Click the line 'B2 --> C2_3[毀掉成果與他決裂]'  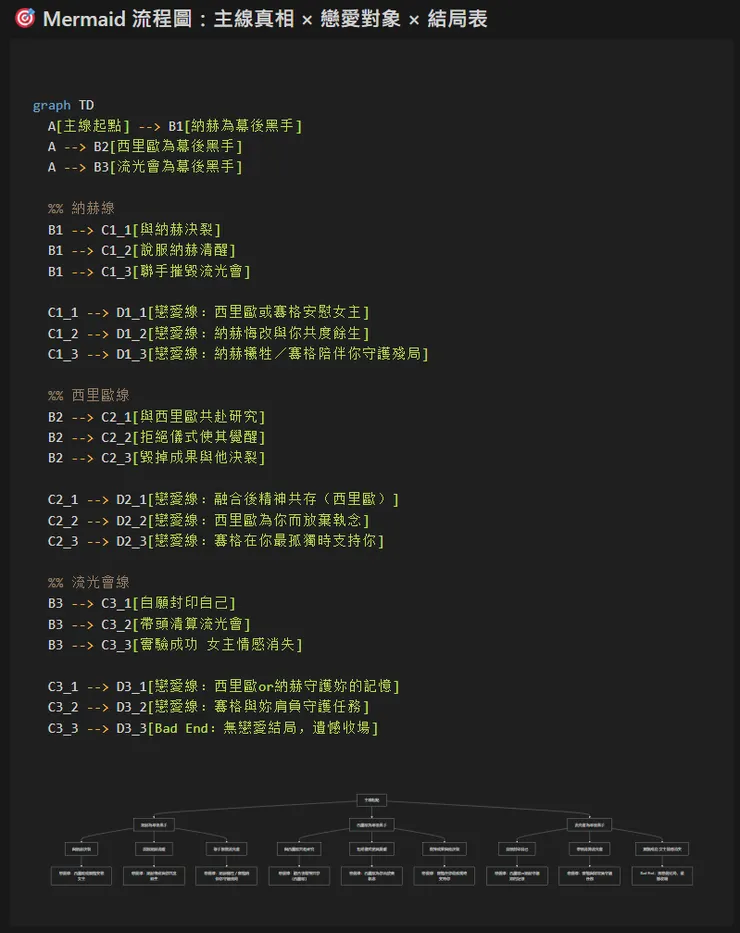(x=156, y=458)
